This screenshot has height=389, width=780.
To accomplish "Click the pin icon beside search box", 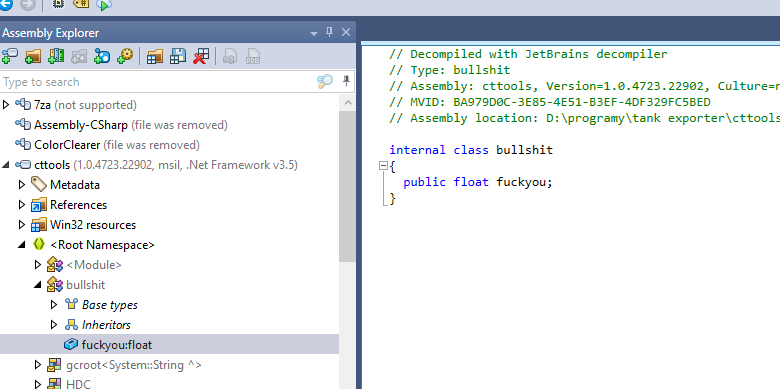I will [346, 81].
